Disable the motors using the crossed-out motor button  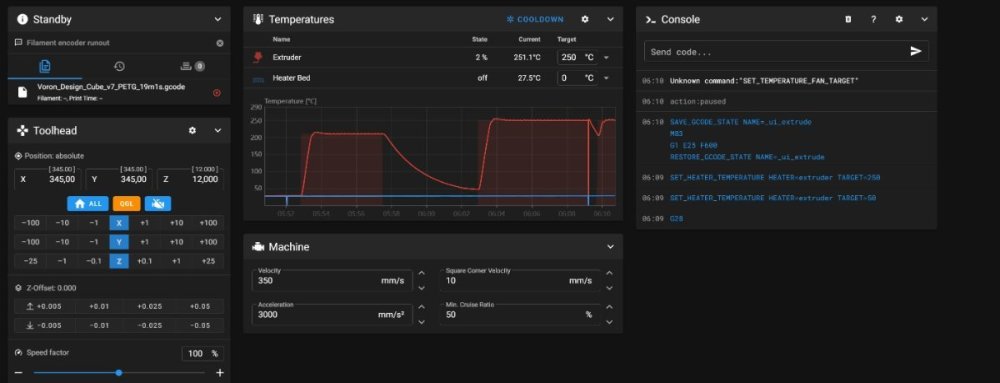click(158, 203)
